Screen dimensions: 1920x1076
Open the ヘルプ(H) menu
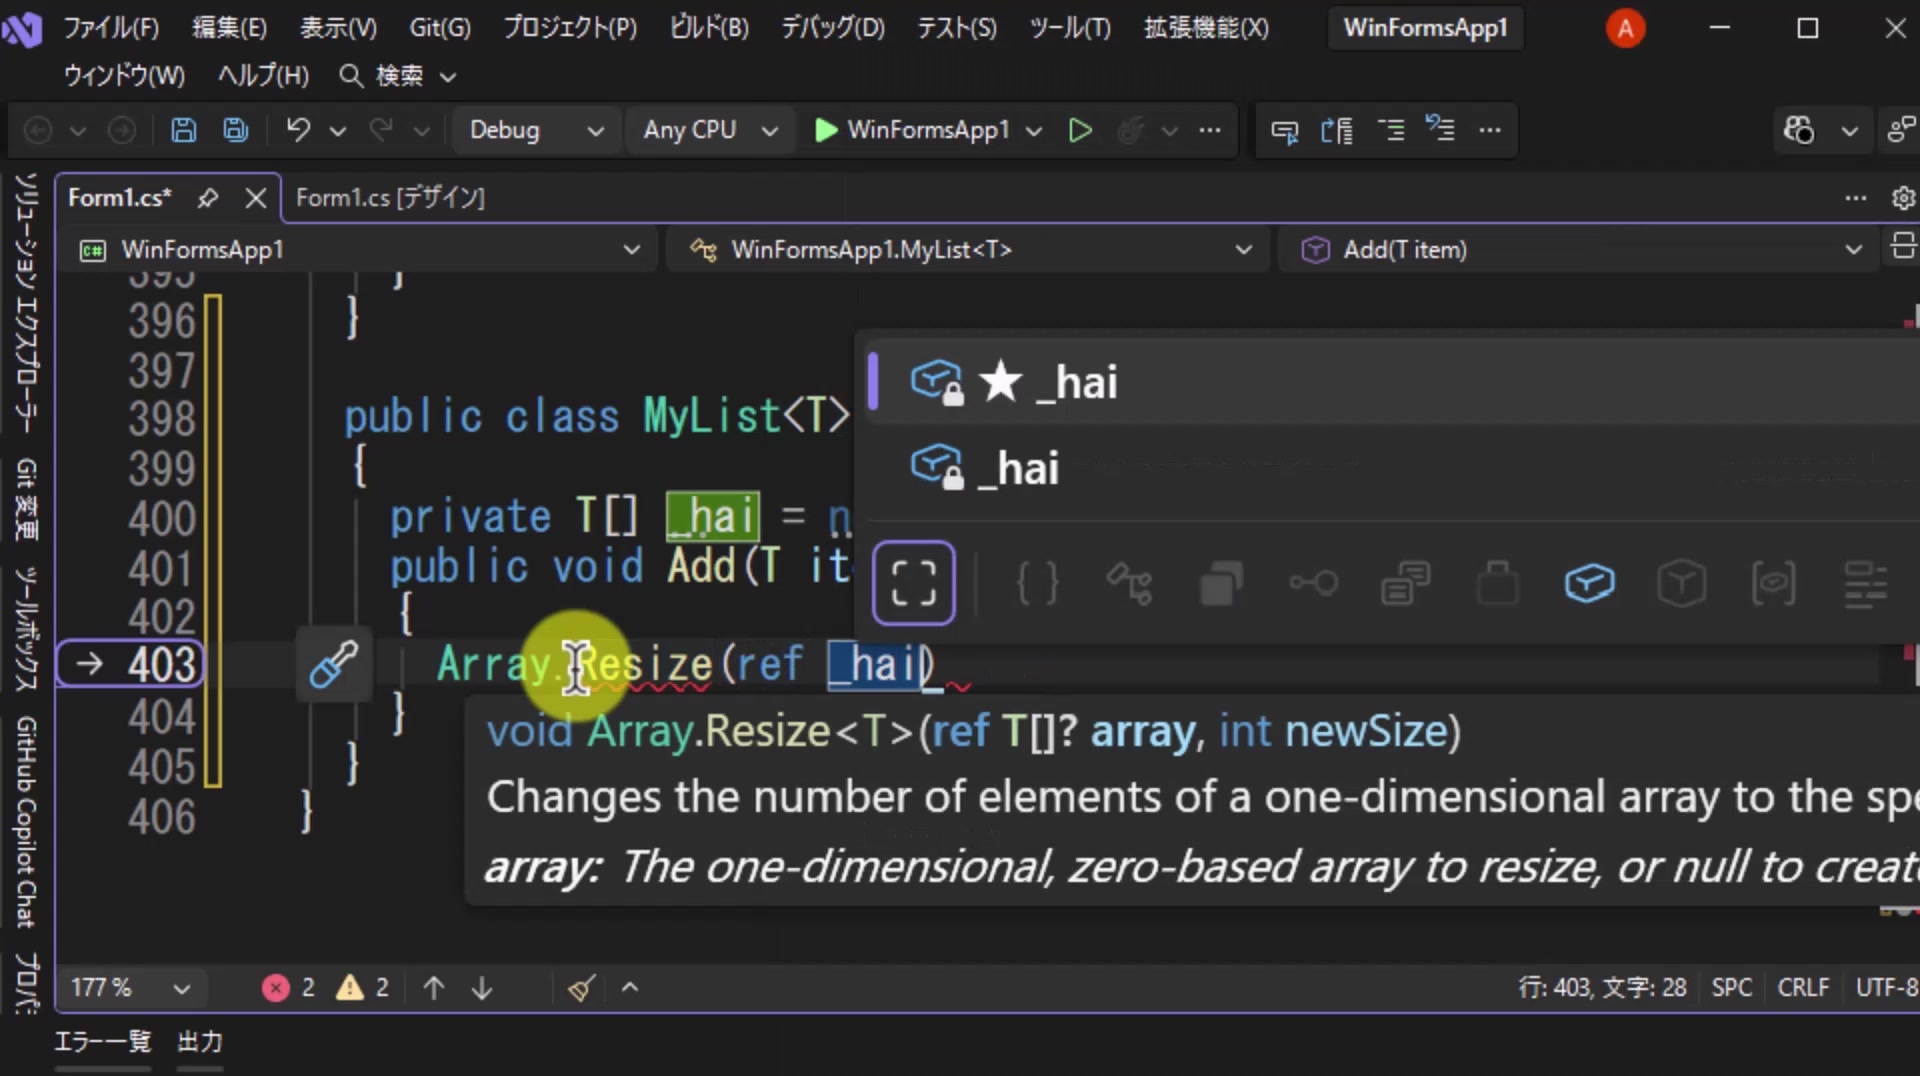pos(264,76)
